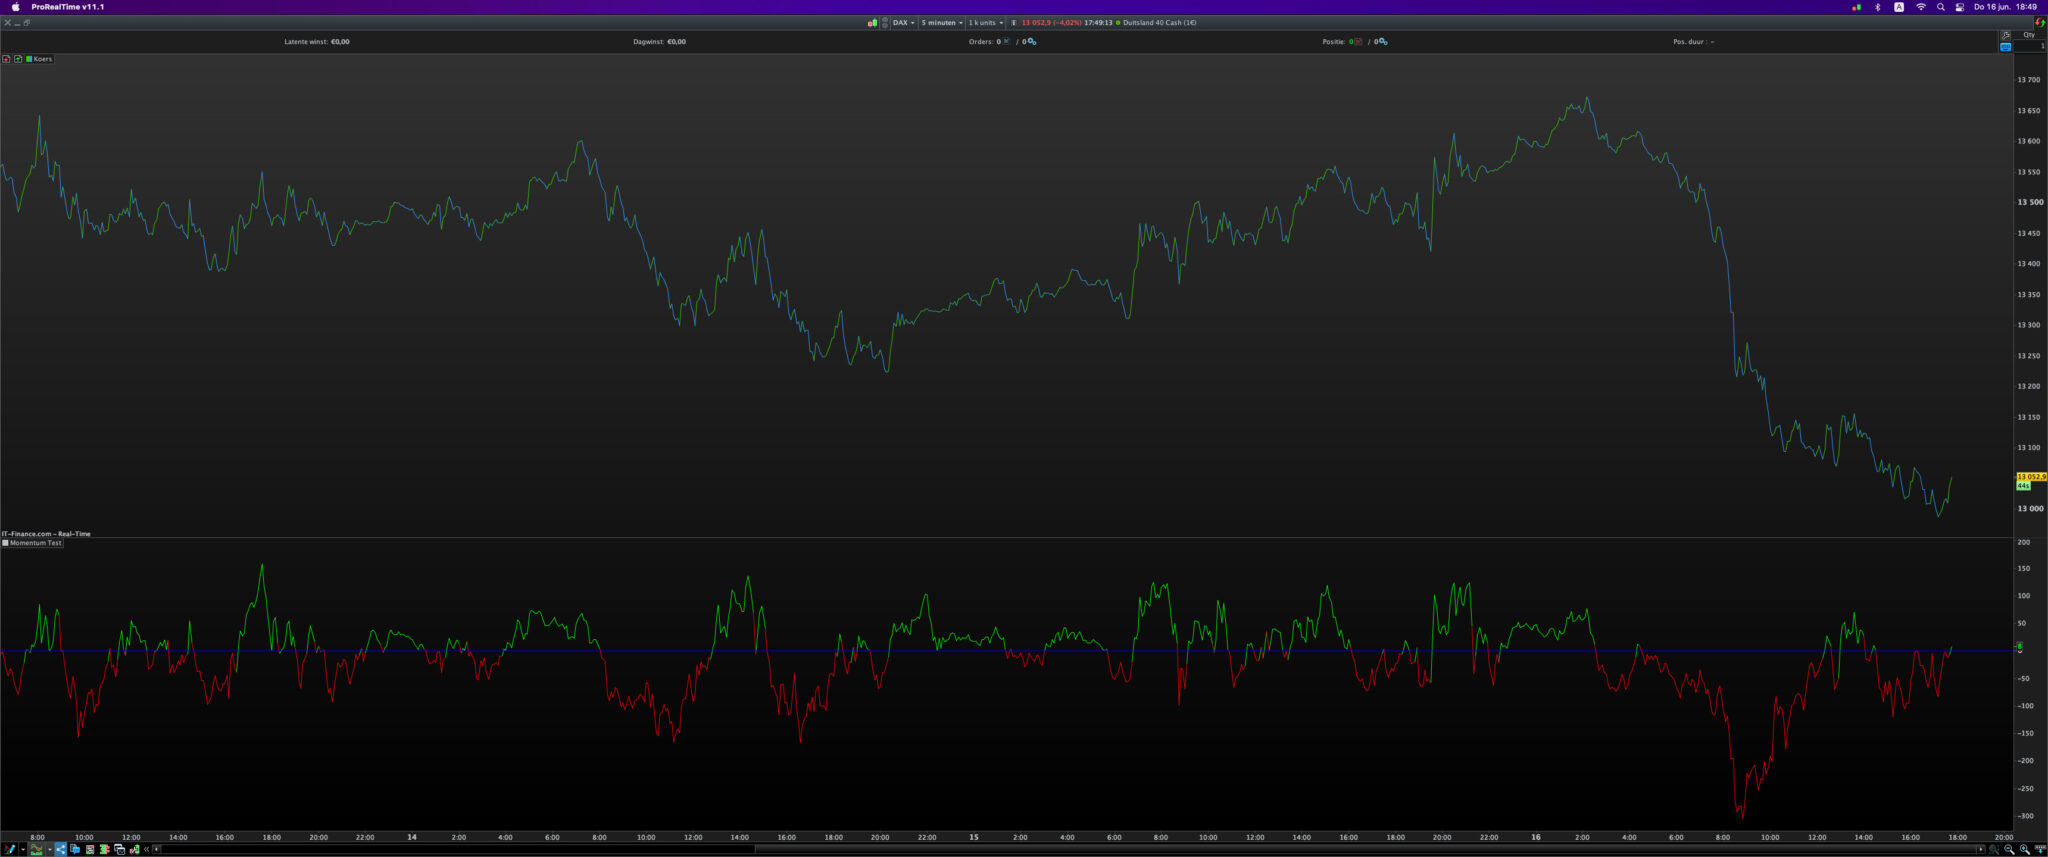Click the Duitsland 40 Cash instrument name

point(1159,22)
